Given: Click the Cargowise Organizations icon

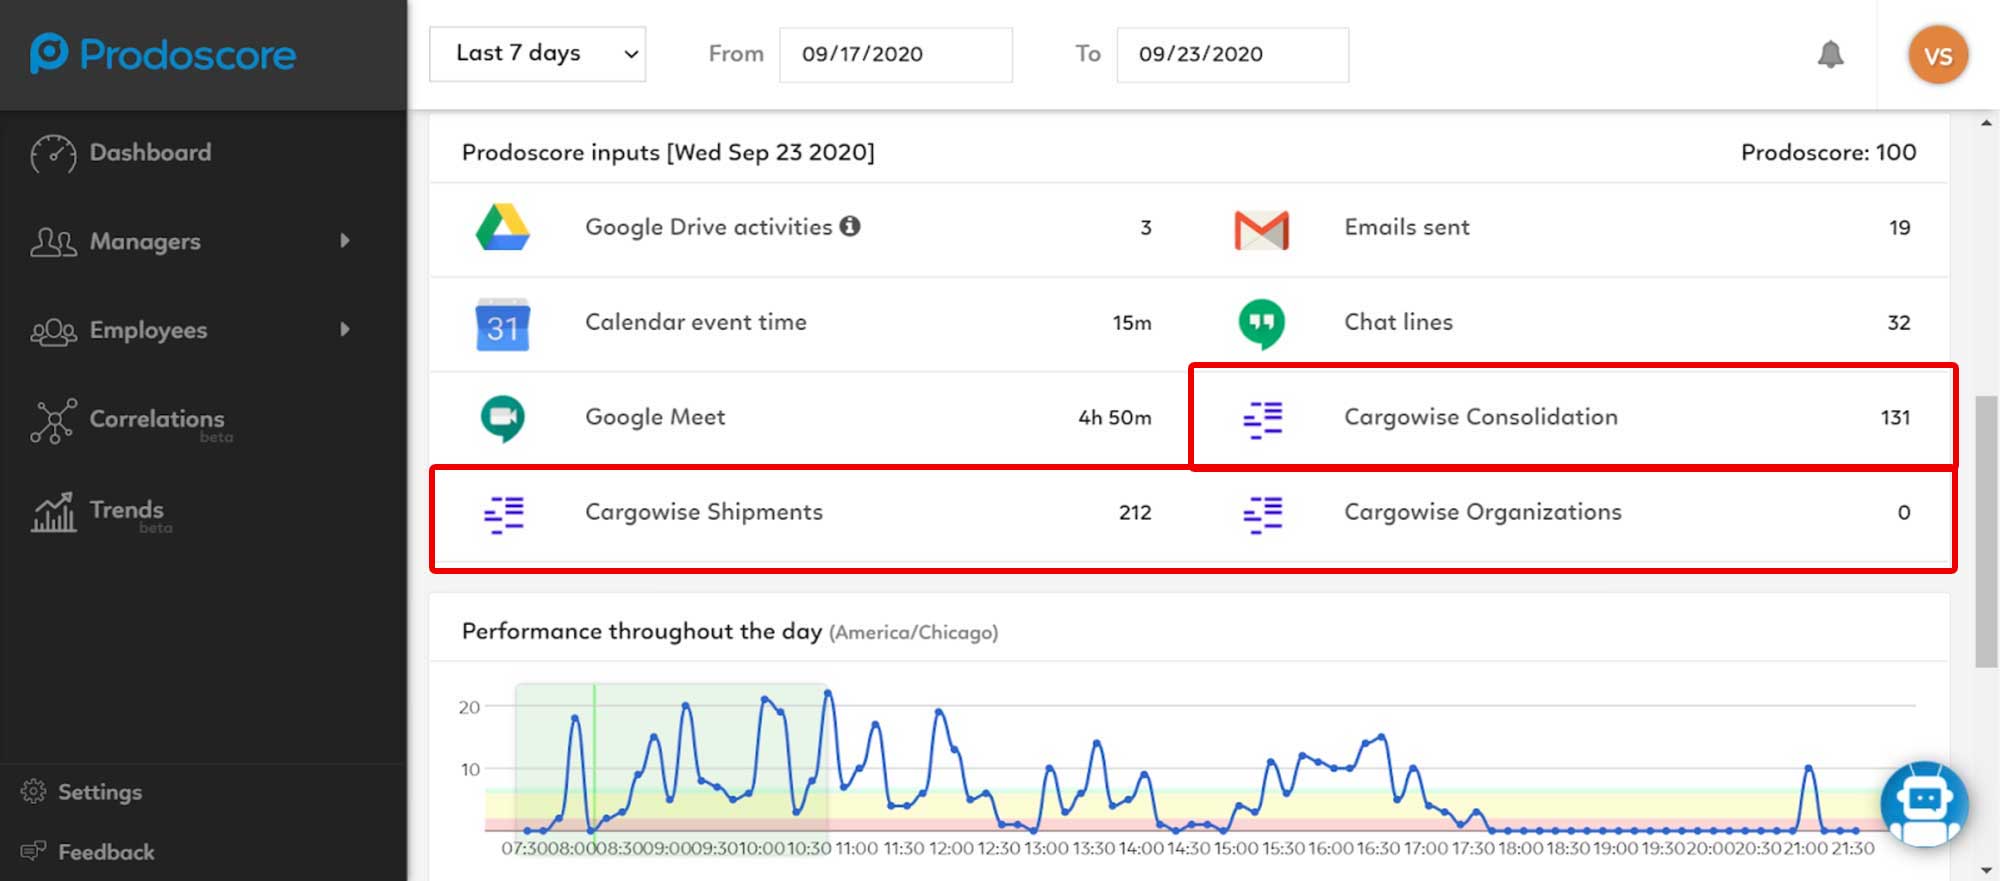Looking at the screenshot, I should click(x=1263, y=514).
